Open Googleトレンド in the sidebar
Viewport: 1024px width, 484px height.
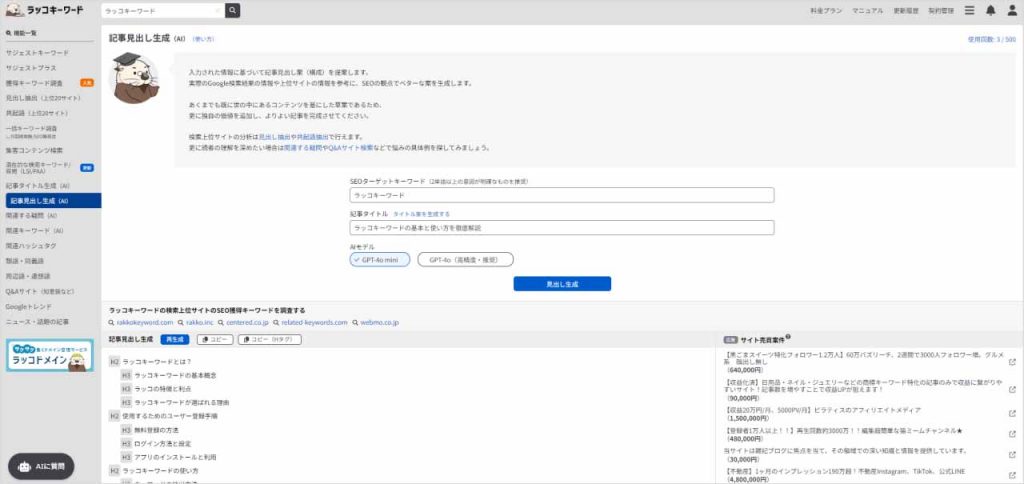point(28,306)
